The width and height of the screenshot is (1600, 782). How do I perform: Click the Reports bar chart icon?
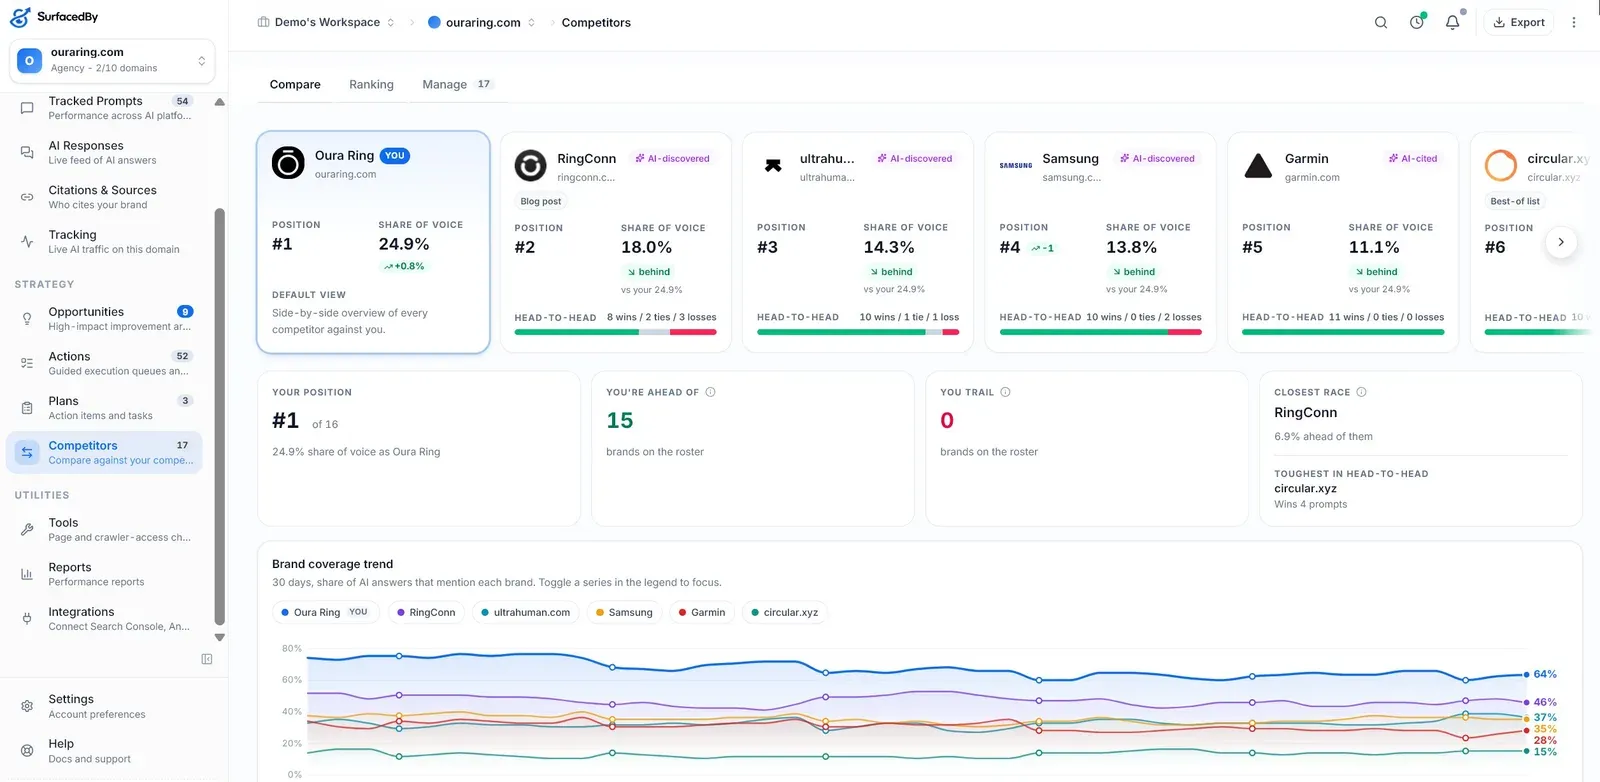[x=27, y=574]
